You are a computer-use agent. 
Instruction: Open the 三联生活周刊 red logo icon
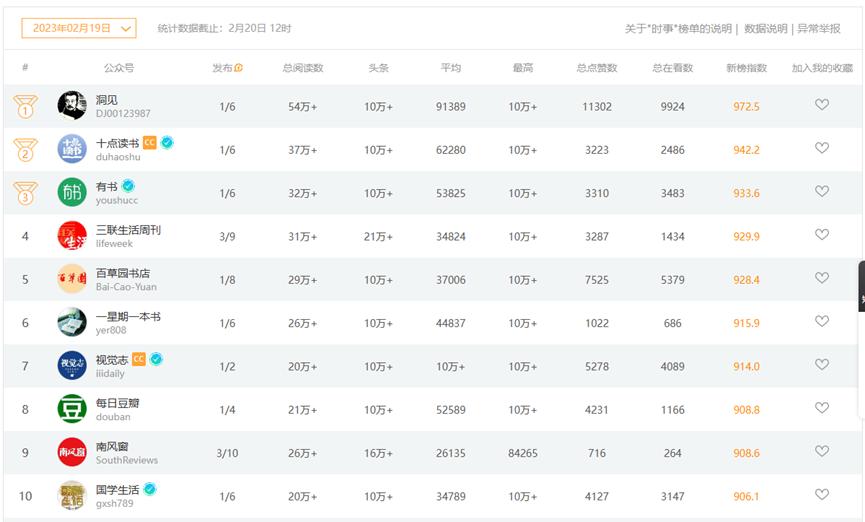[72, 235]
